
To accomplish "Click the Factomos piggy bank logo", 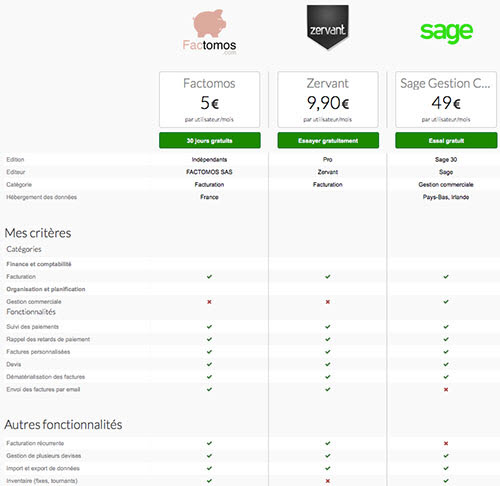I will coord(209,32).
